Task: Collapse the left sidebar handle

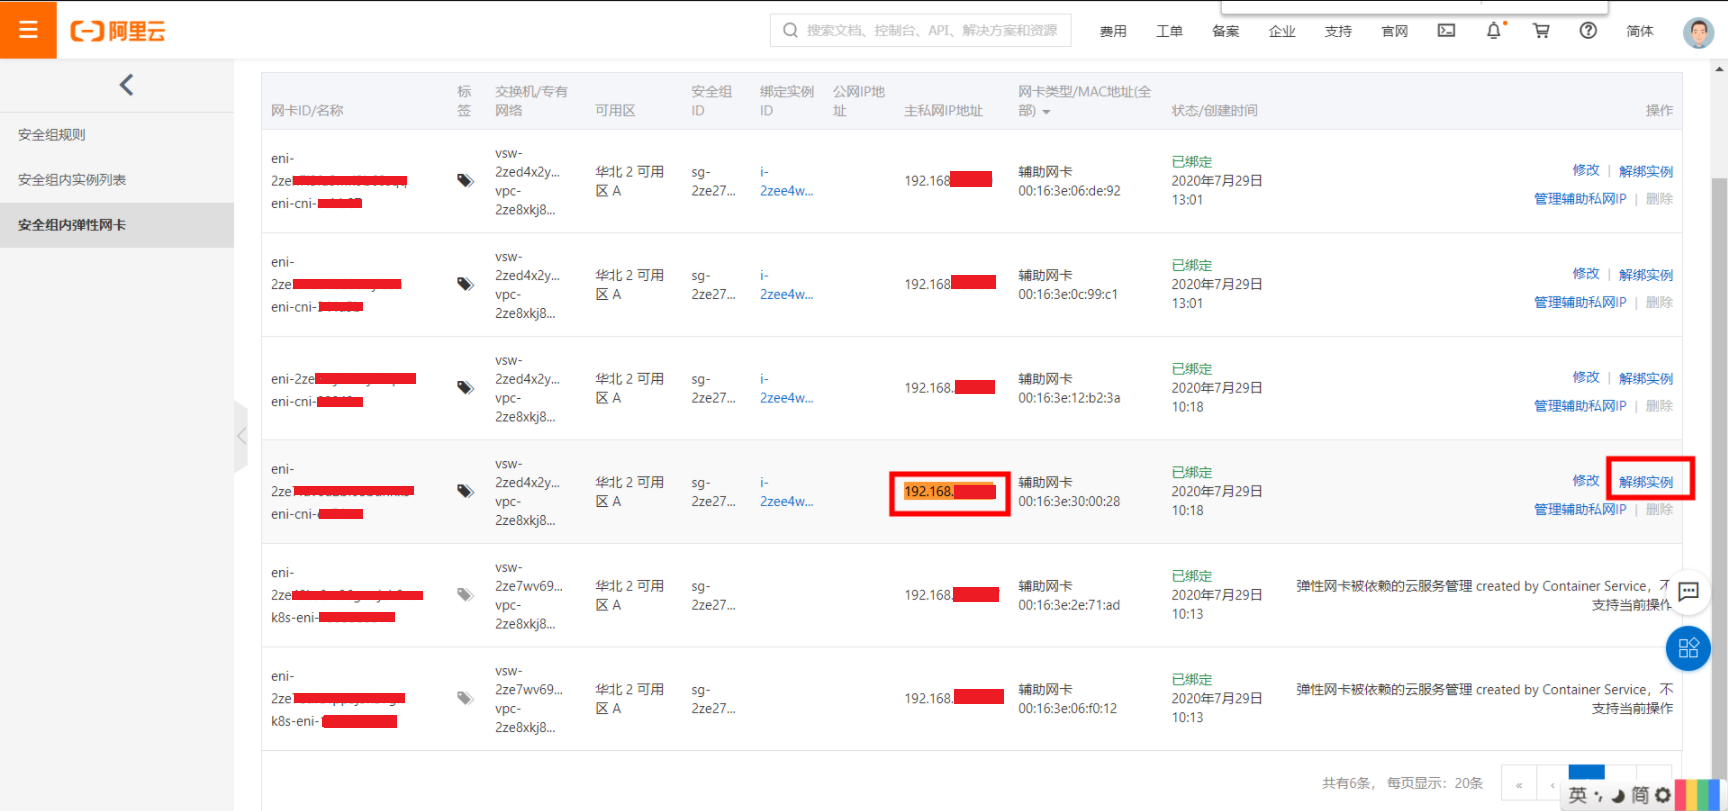Action: 241,436
